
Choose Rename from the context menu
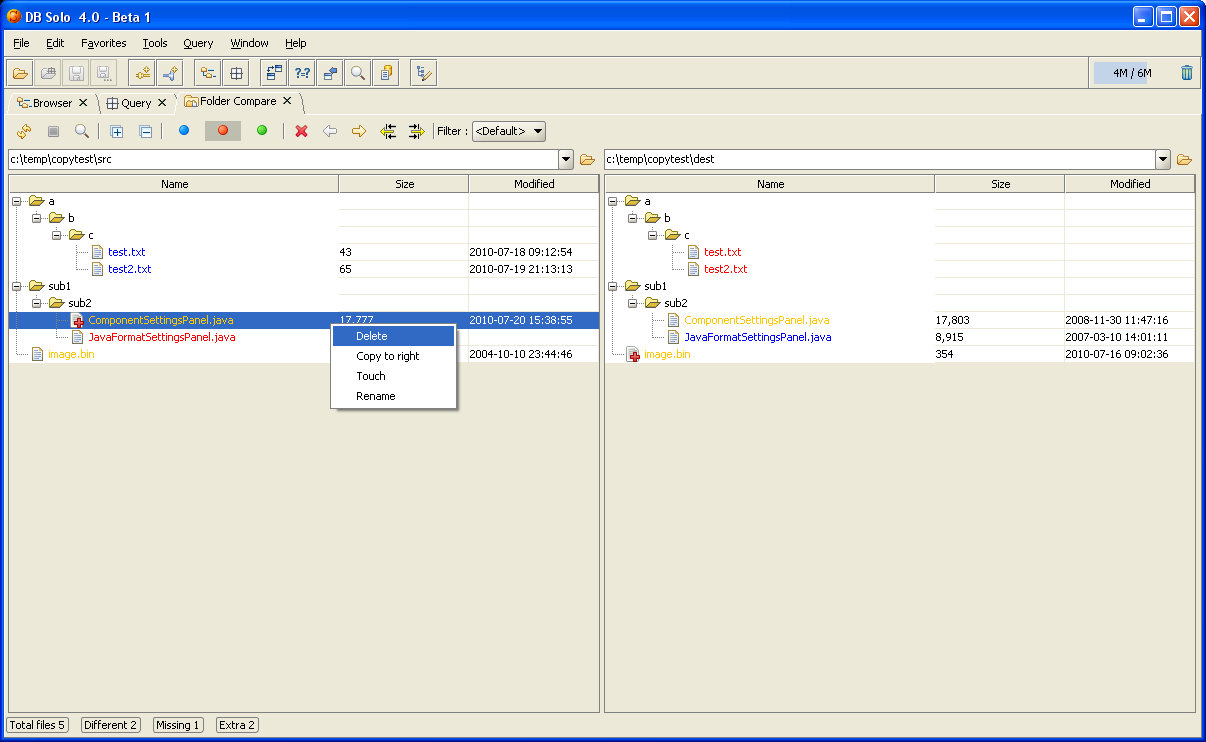pos(393,396)
